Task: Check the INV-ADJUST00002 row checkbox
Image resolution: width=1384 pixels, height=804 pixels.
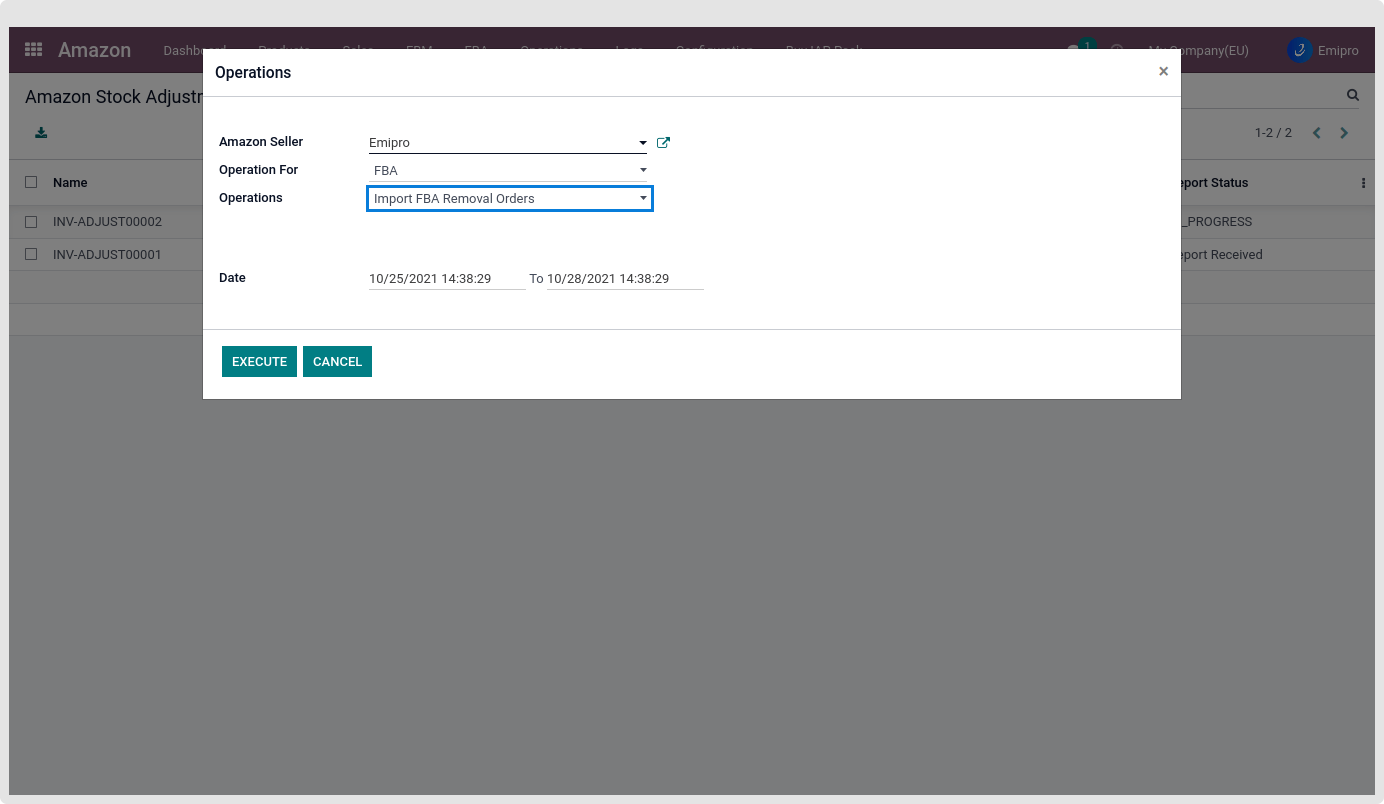Action: click(x=31, y=222)
